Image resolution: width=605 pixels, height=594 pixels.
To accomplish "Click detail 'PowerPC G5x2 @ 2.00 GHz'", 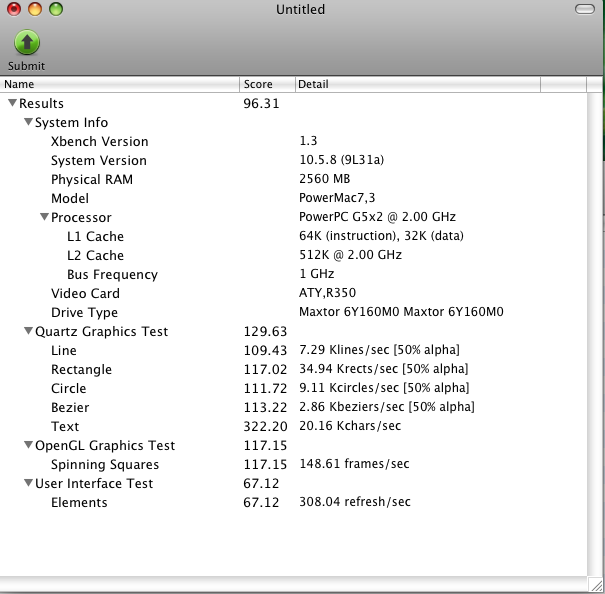I will (377, 217).
